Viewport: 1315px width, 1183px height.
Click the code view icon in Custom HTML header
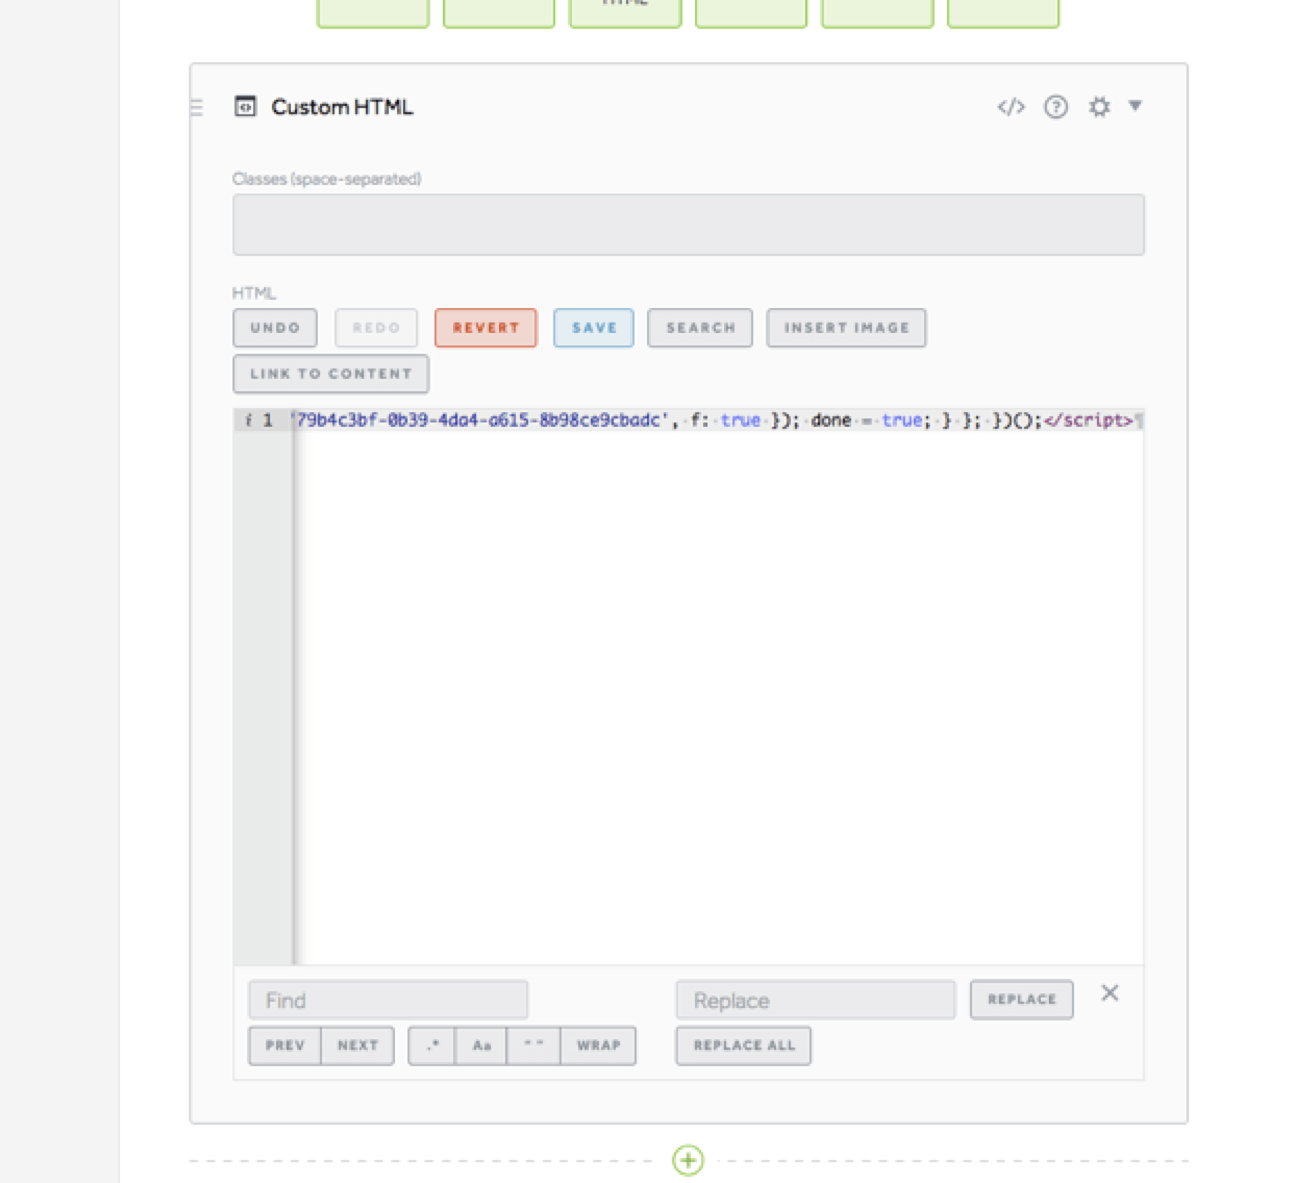point(1010,107)
